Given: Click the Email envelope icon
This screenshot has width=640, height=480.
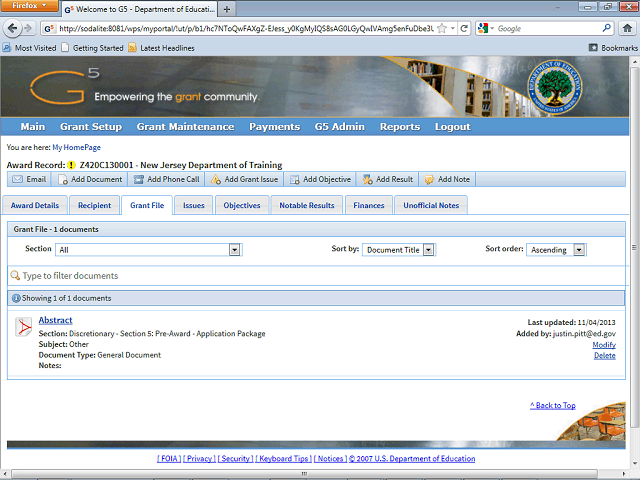Looking at the screenshot, I should click(x=17, y=179).
